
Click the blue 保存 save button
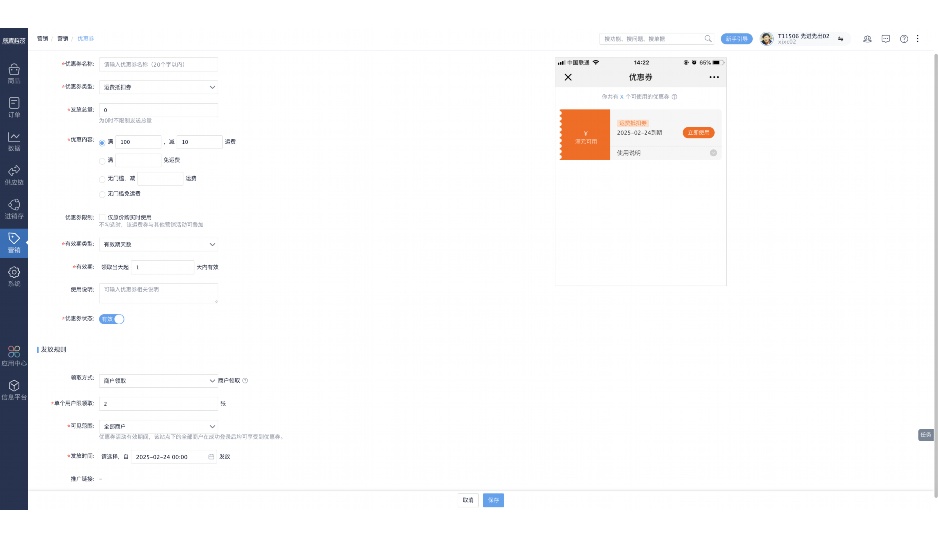click(x=494, y=500)
